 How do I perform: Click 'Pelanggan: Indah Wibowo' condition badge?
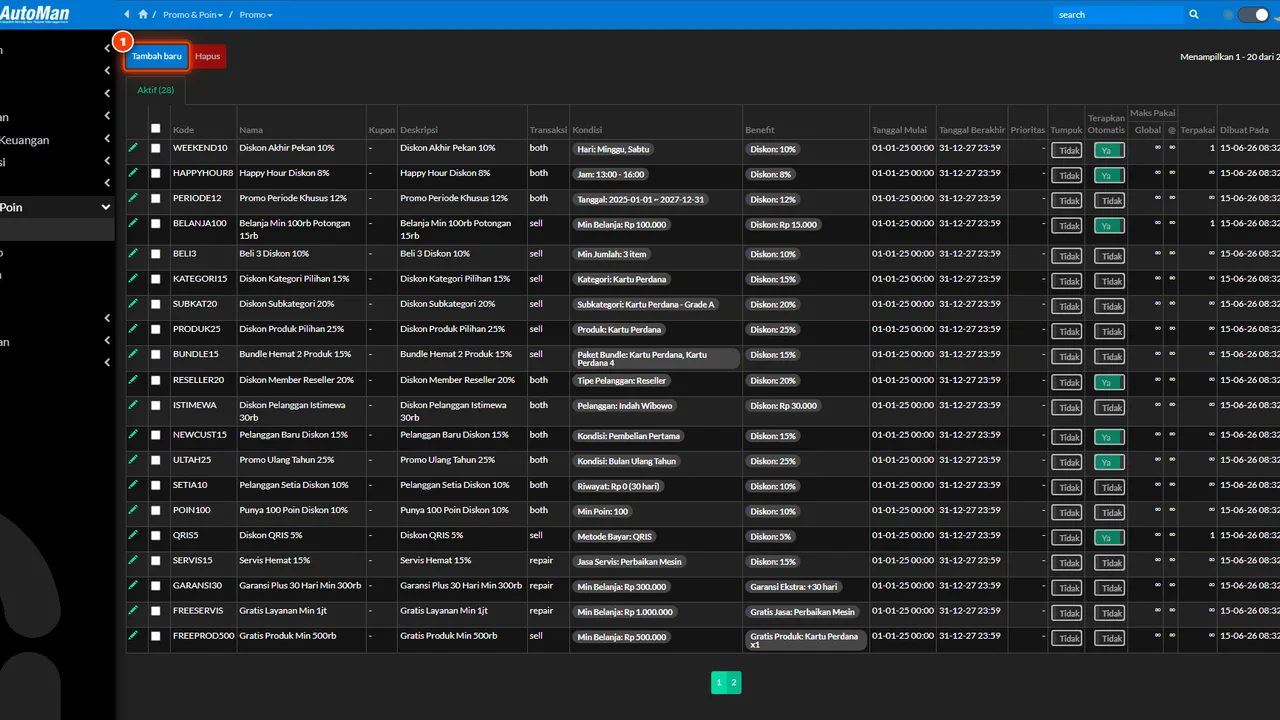(x=625, y=406)
